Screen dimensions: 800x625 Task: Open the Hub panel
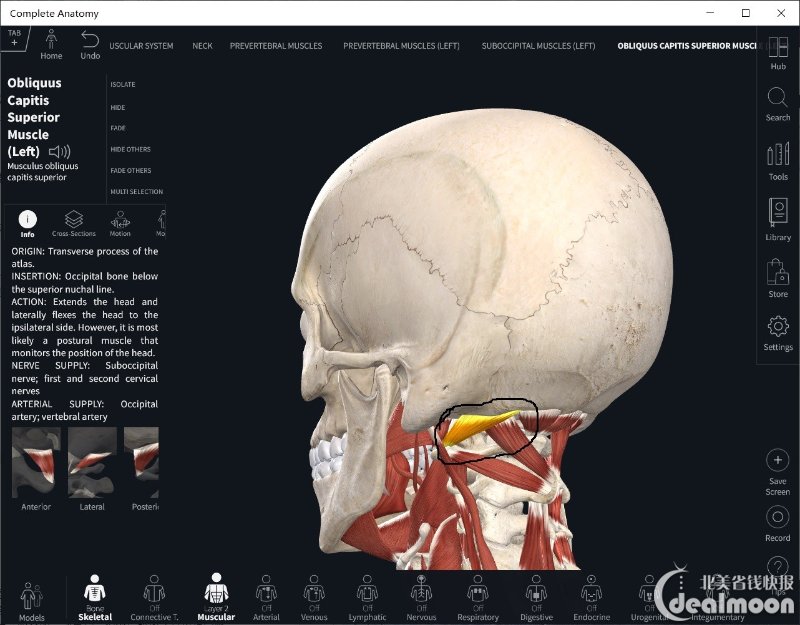point(778,53)
